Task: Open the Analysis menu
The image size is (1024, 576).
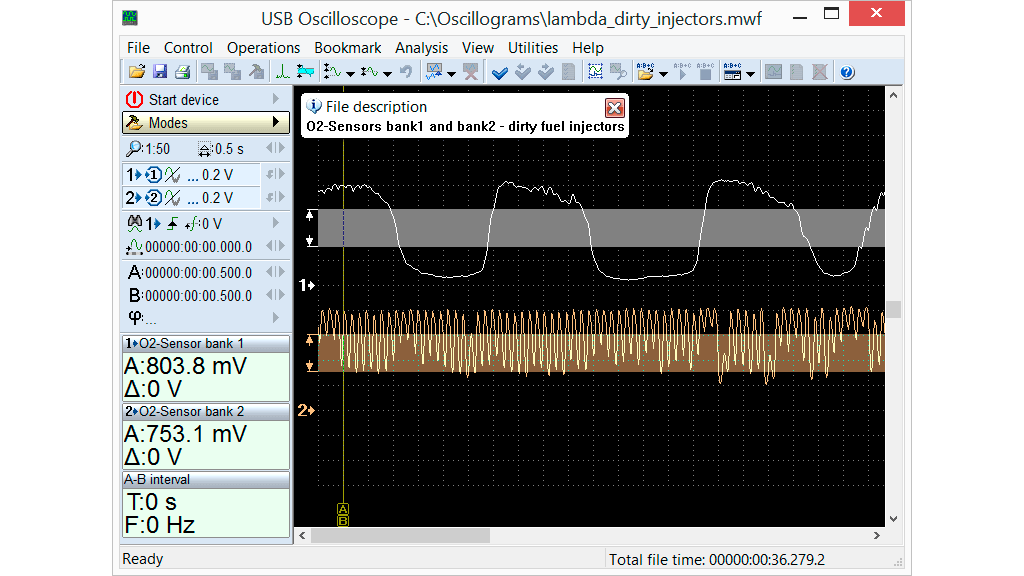Action: coord(421,48)
